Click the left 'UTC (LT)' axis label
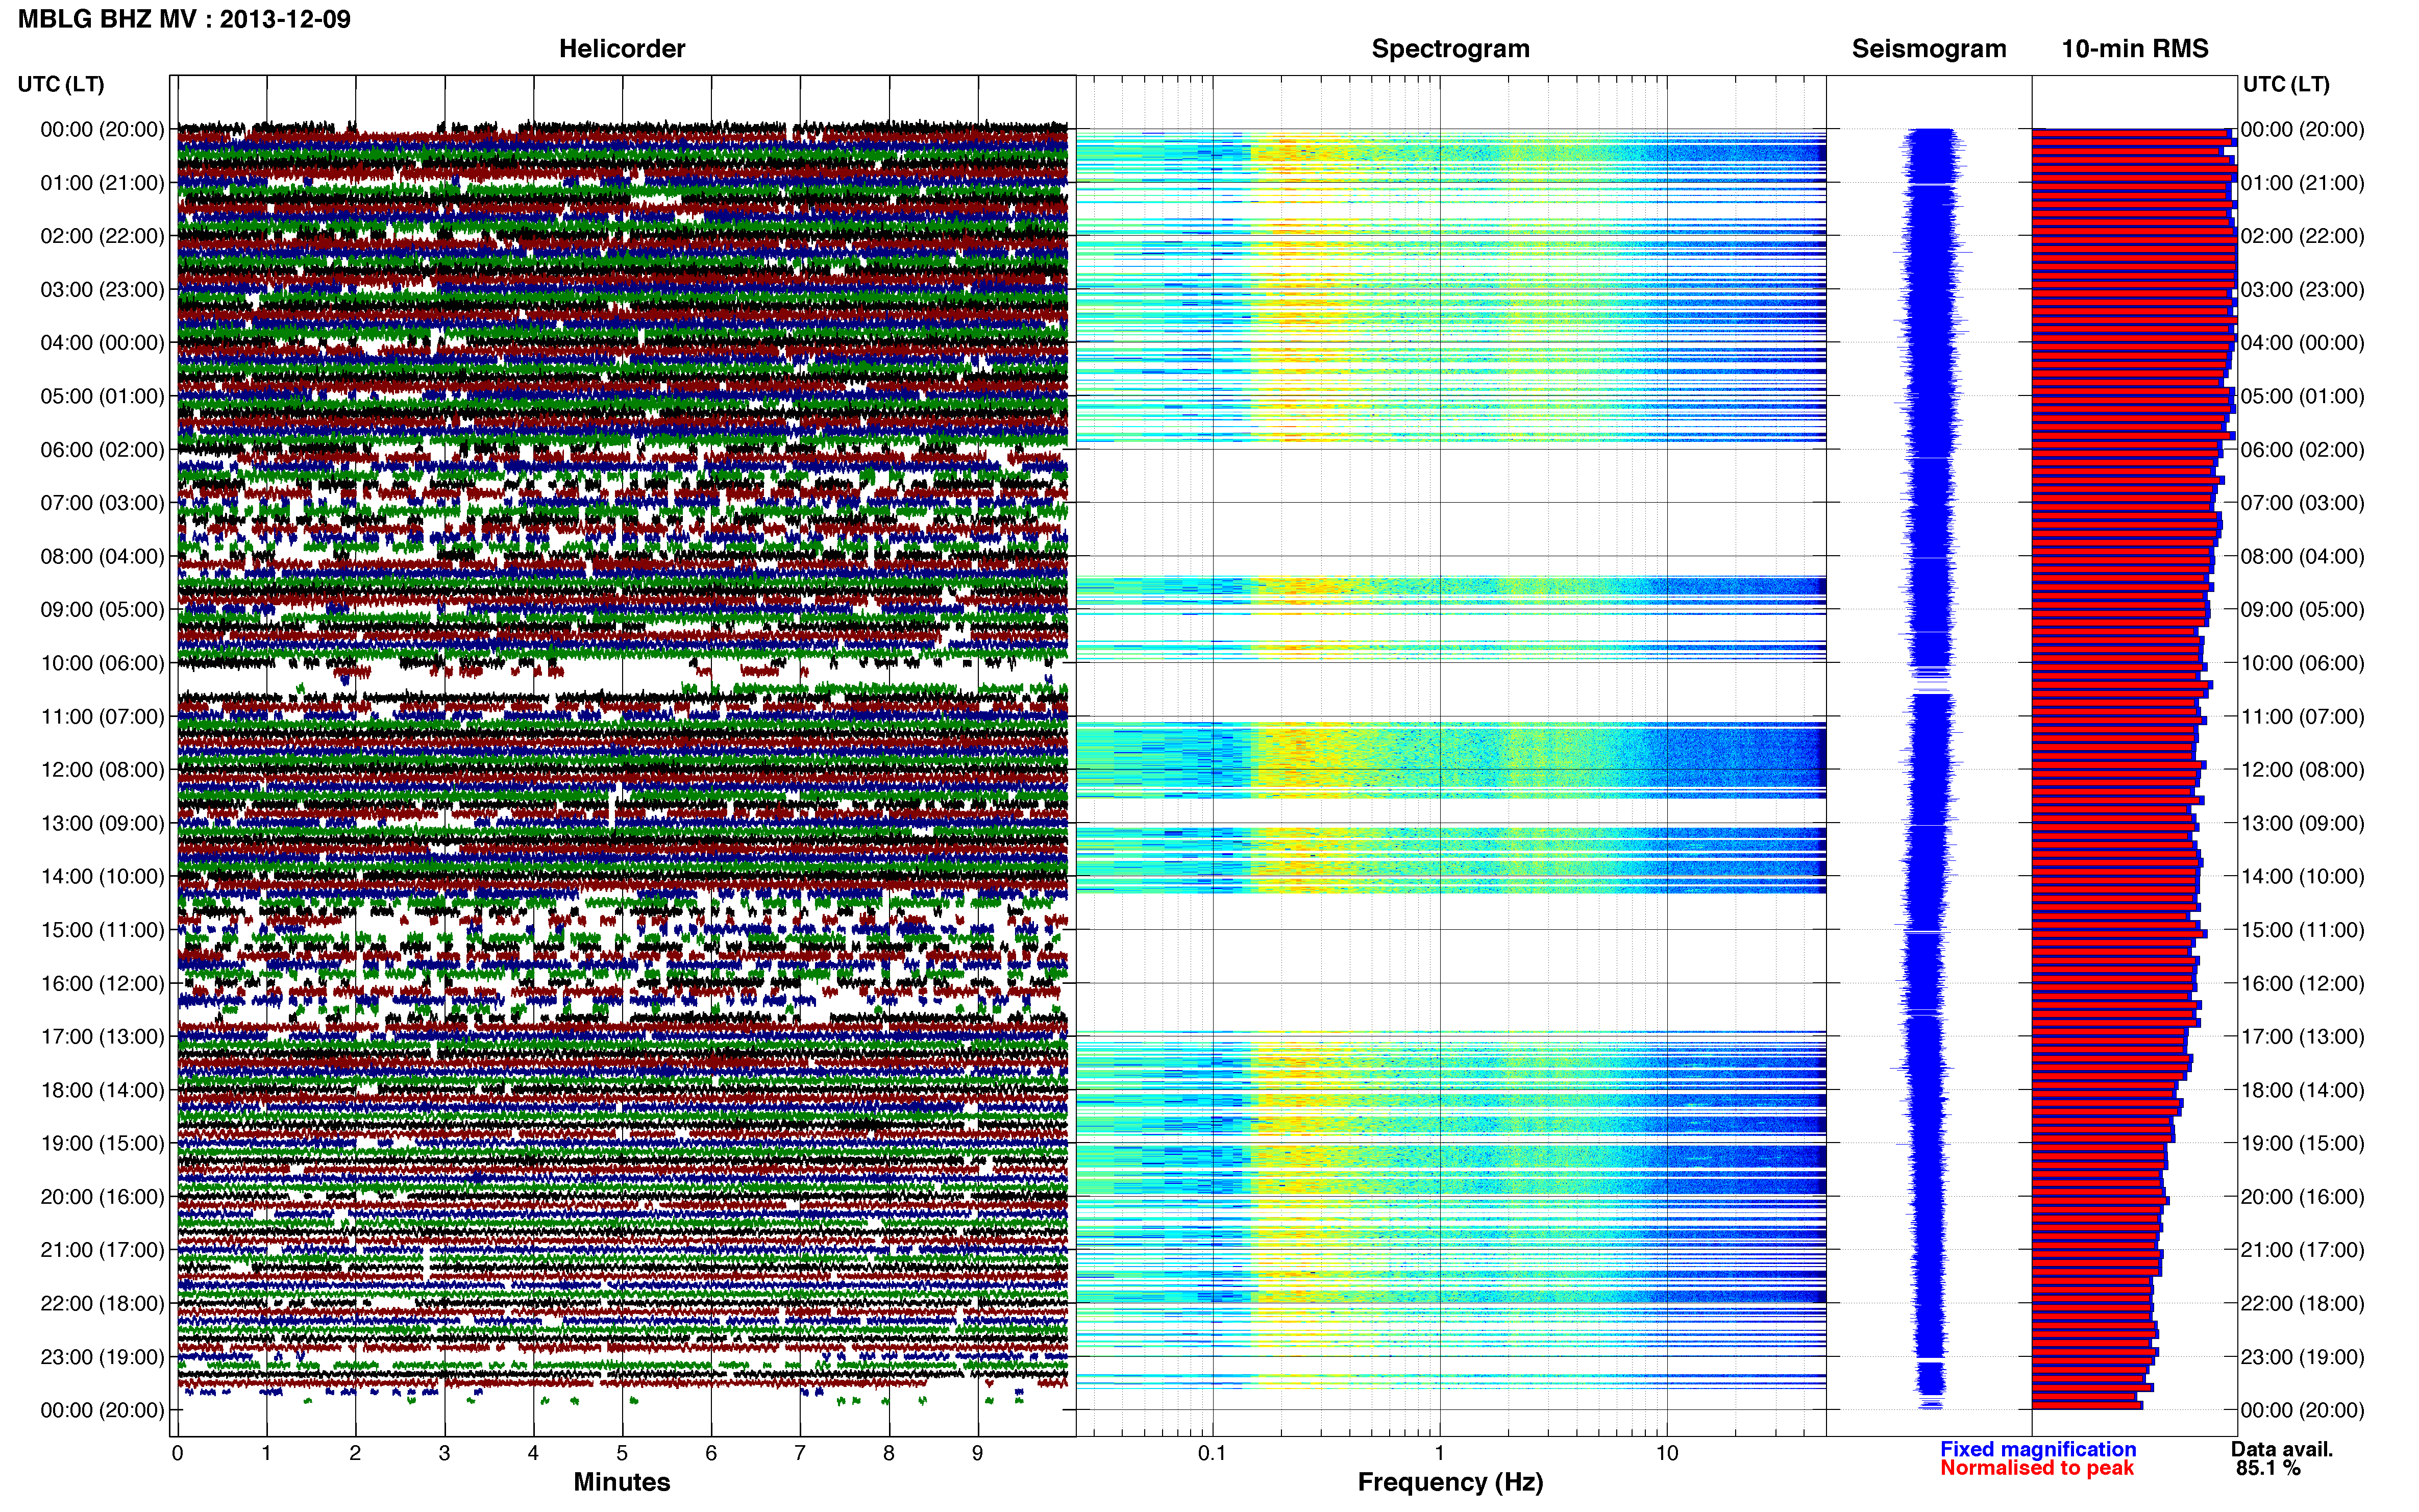Screen dimensions: 2419x1512 point(61,84)
